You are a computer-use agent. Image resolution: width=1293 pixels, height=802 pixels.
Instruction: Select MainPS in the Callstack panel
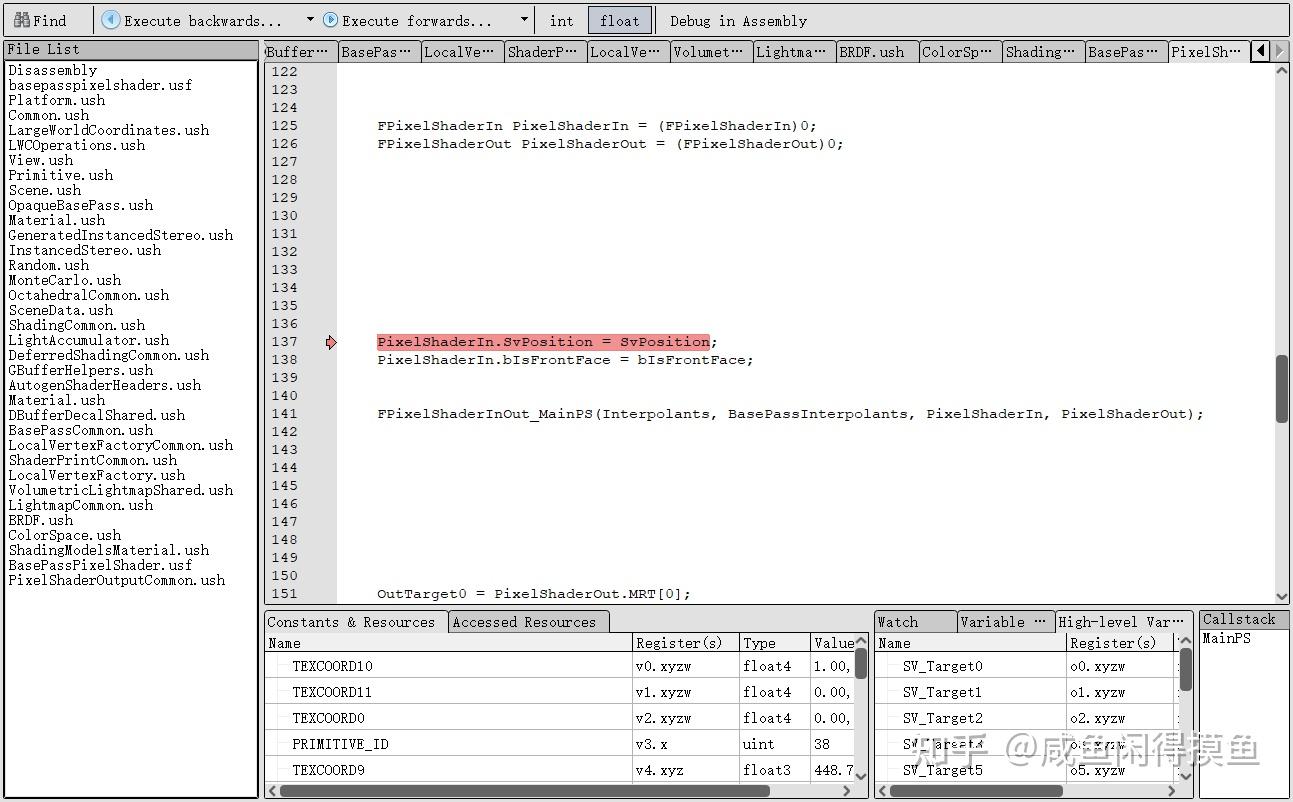tap(1225, 638)
